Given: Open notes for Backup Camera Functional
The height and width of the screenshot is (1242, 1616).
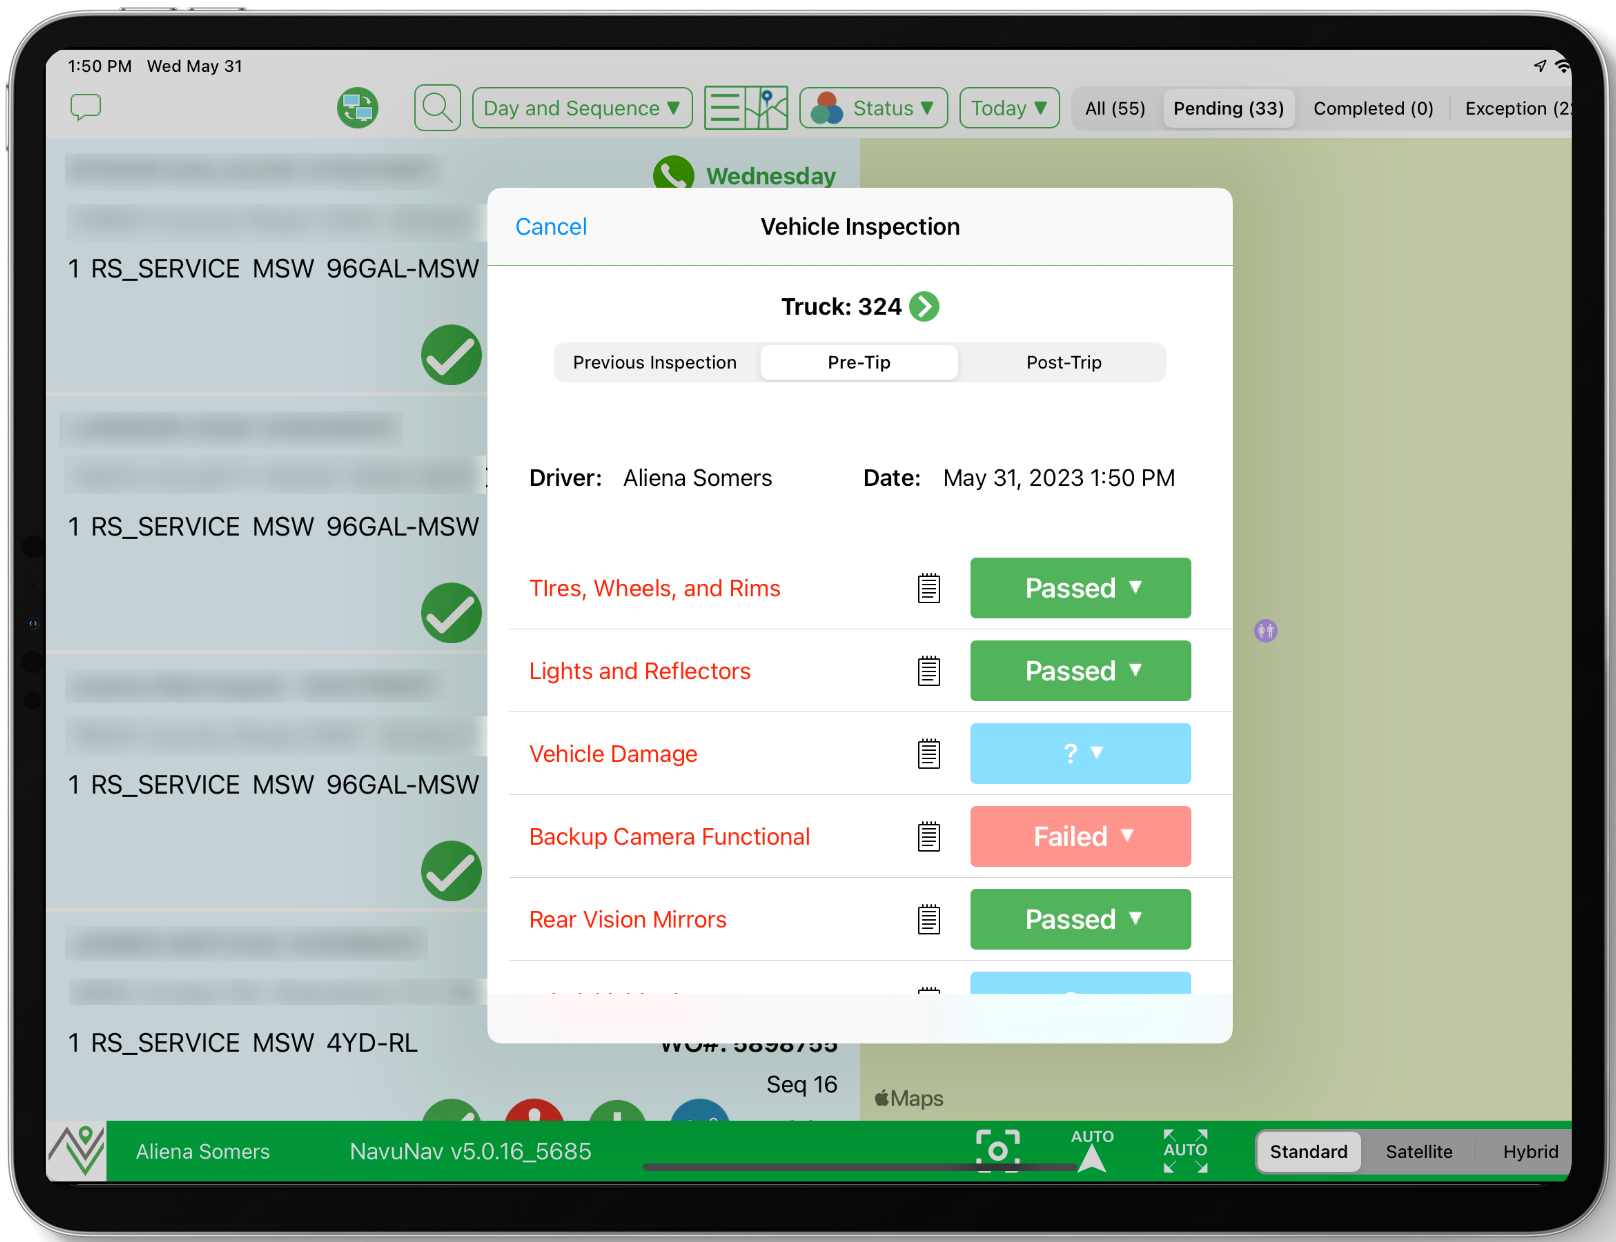Looking at the screenshot, I should click(929, 836).
